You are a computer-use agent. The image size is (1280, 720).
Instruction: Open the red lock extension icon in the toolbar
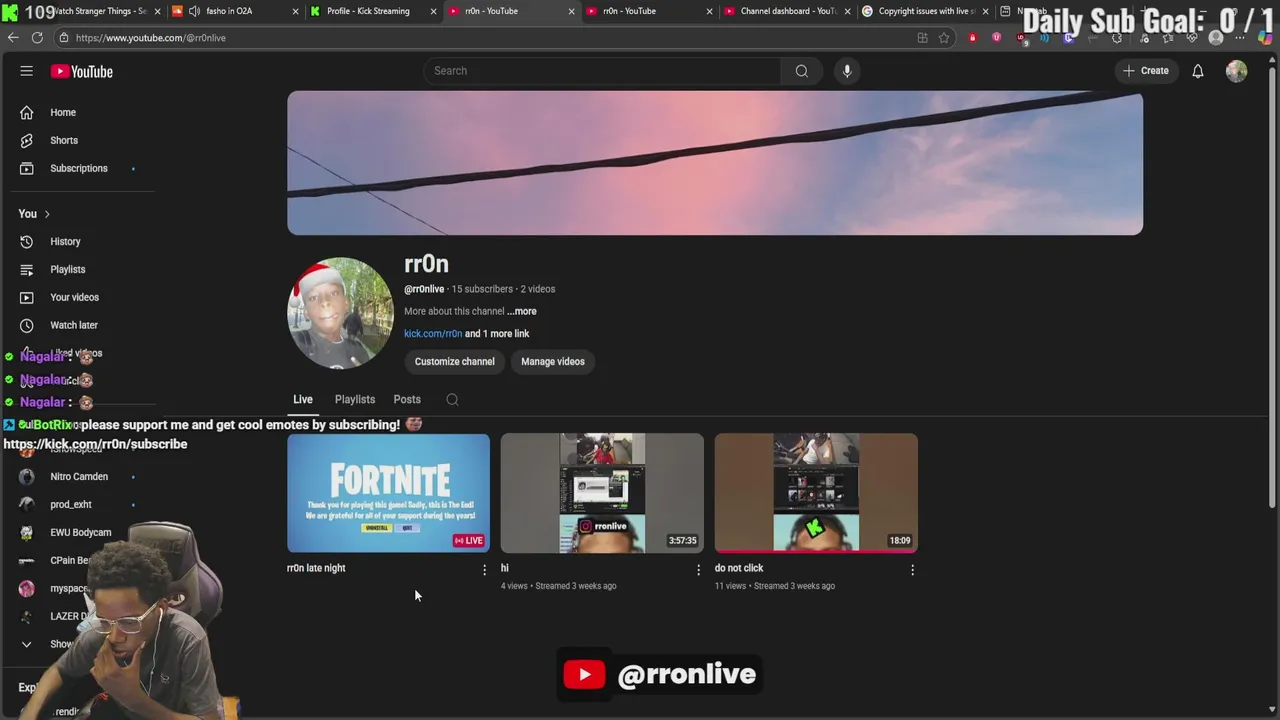(x=972, y=38)
